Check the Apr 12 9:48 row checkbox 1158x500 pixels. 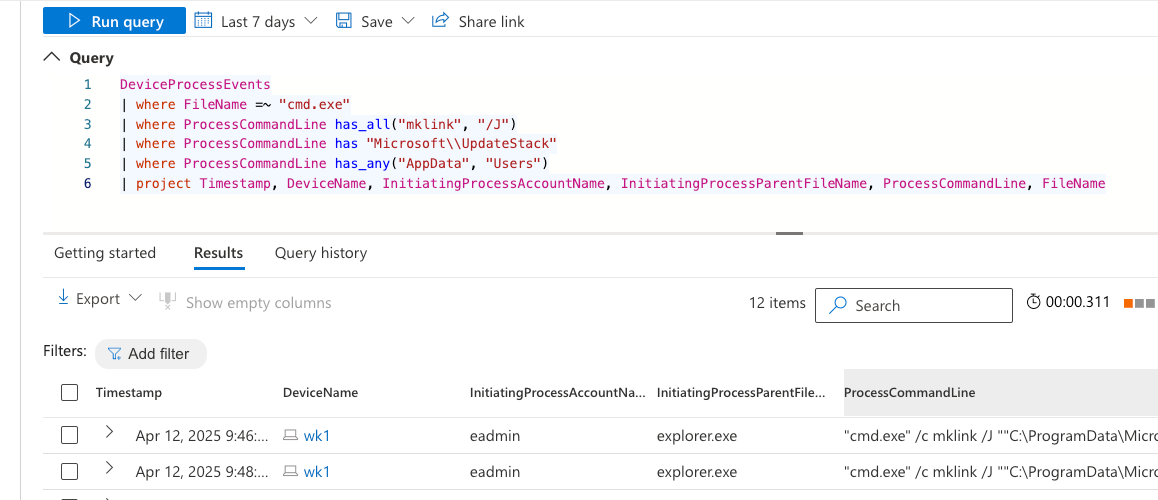(x=69, y=472)
